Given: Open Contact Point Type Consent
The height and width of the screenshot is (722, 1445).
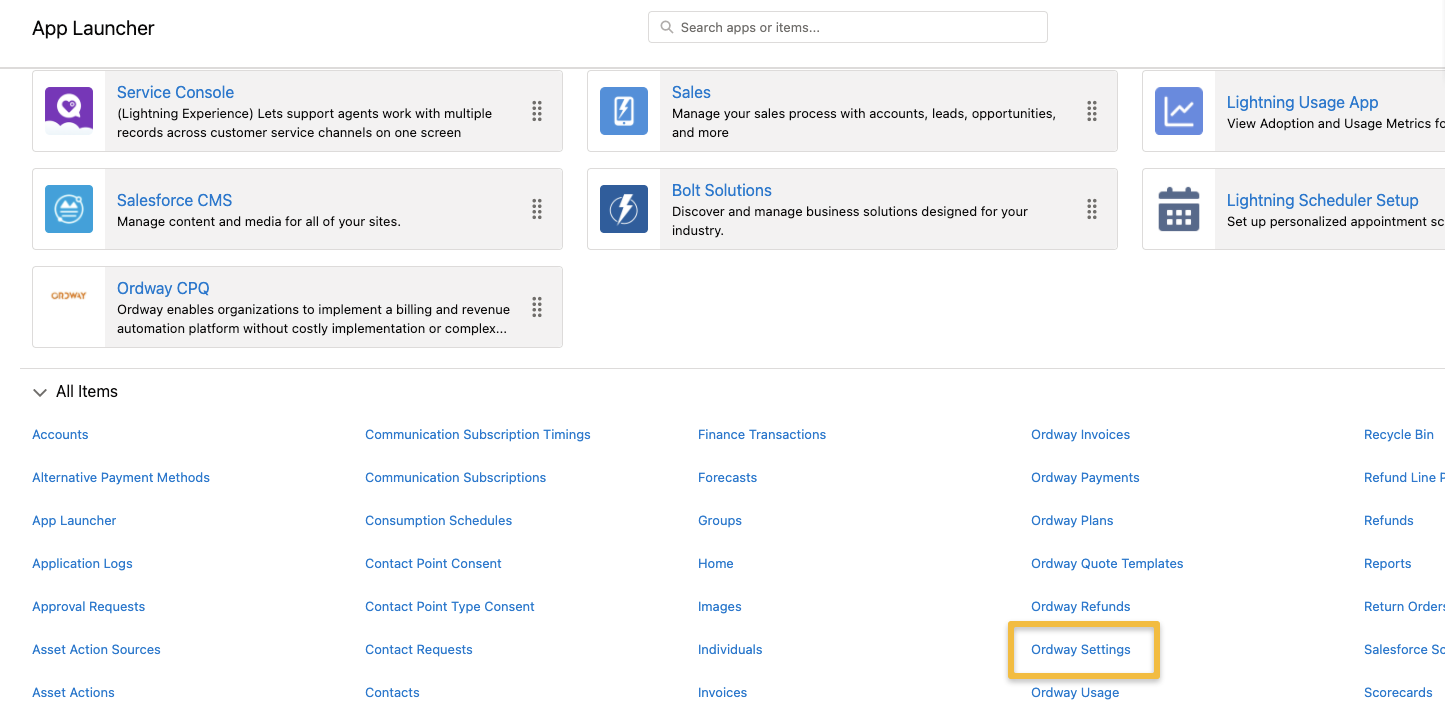Looking at the screenshot, I should click(450, 606).
